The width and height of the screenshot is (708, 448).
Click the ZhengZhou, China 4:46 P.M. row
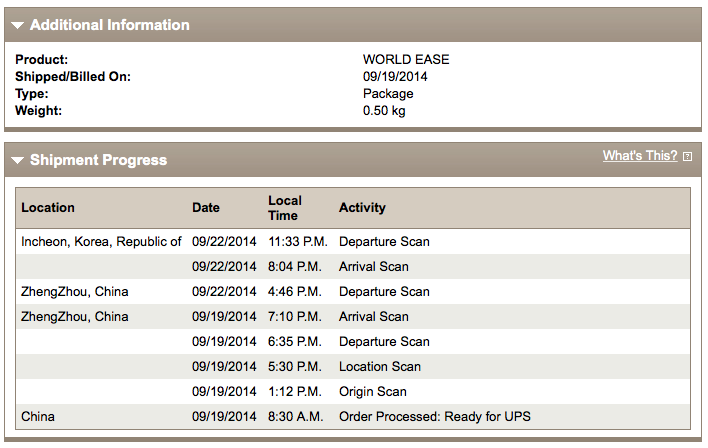[x=353, y=292]
